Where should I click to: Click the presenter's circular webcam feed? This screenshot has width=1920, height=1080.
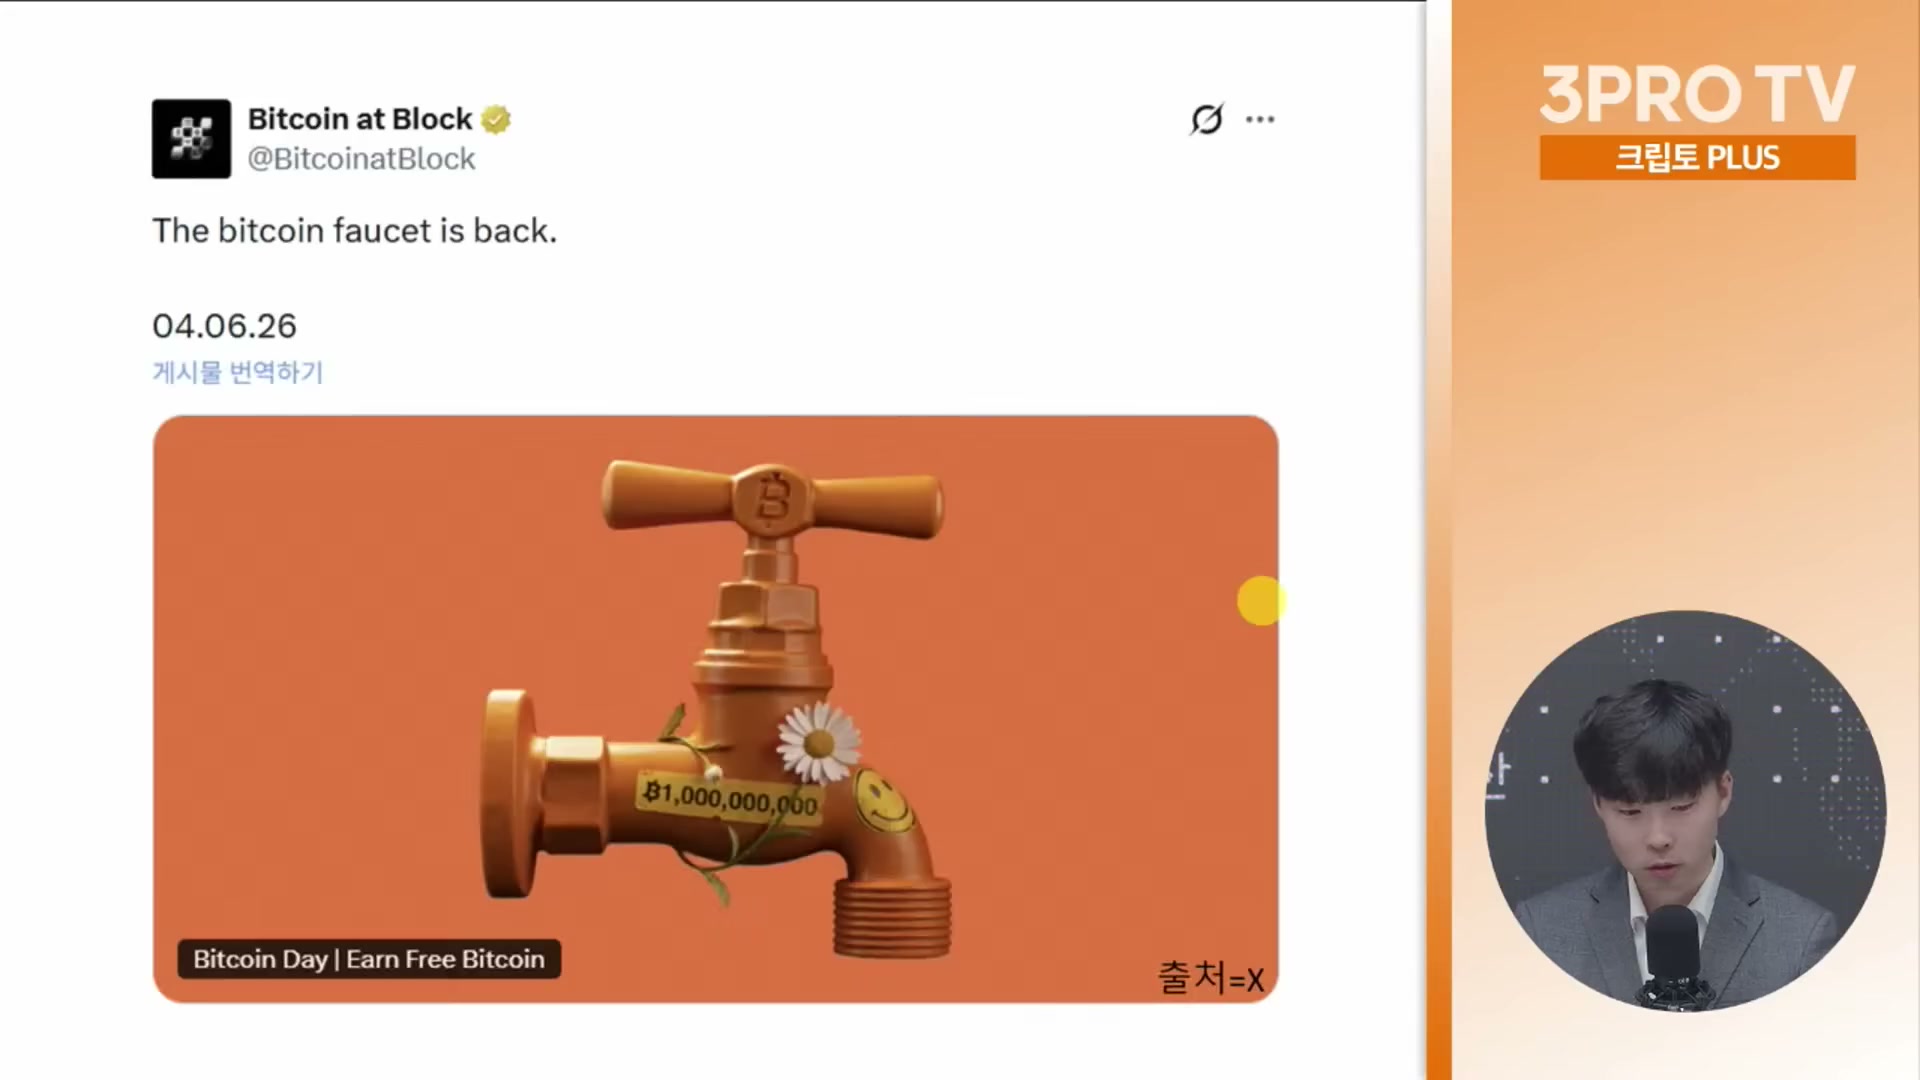[x=1685, y=811]
